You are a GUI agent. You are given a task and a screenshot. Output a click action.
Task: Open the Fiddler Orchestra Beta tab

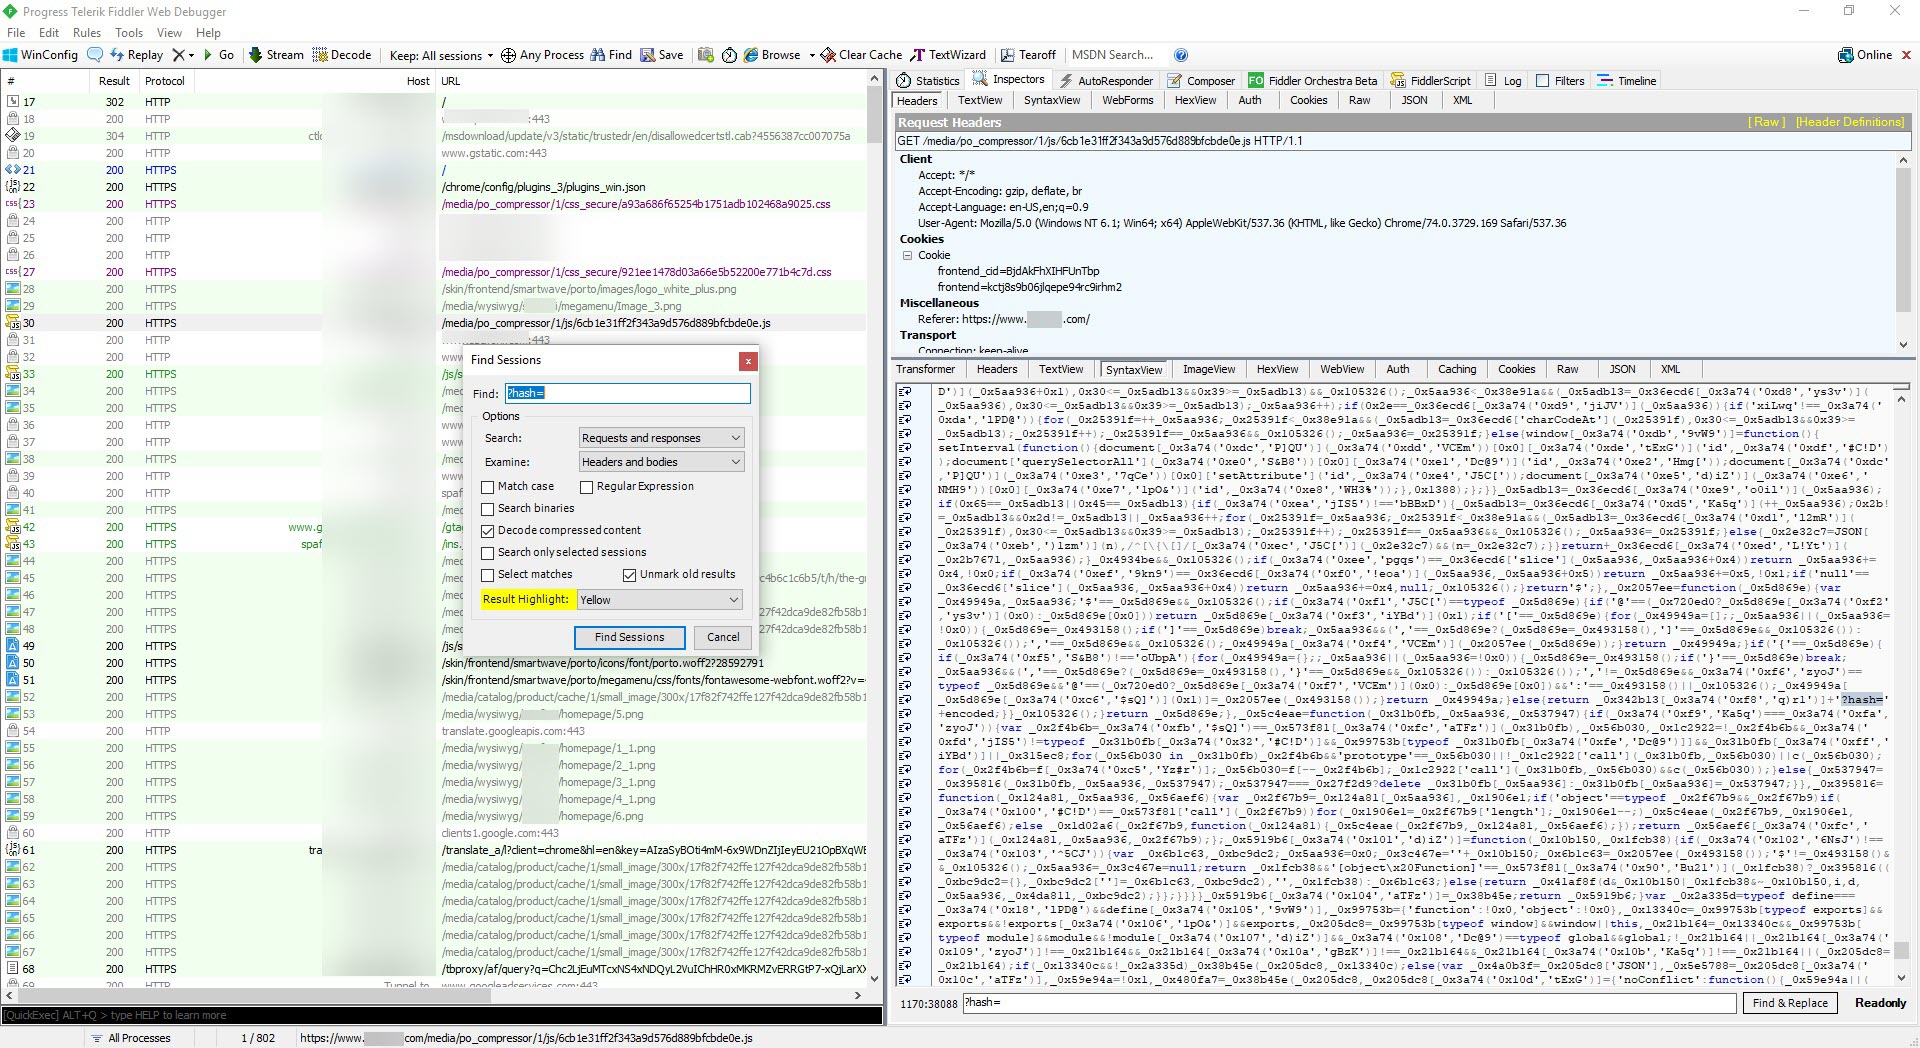click(x=1313, y=81)
